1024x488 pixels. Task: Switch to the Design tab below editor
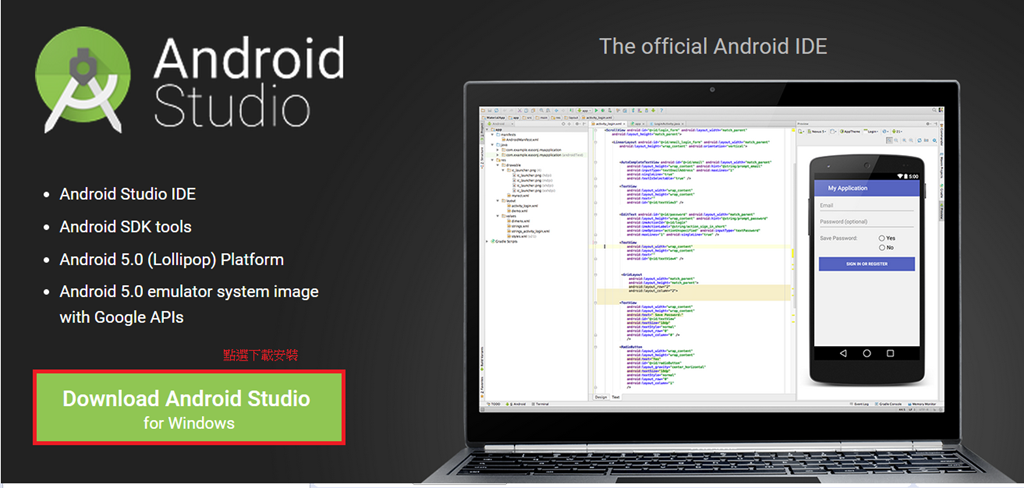[601, 397]
